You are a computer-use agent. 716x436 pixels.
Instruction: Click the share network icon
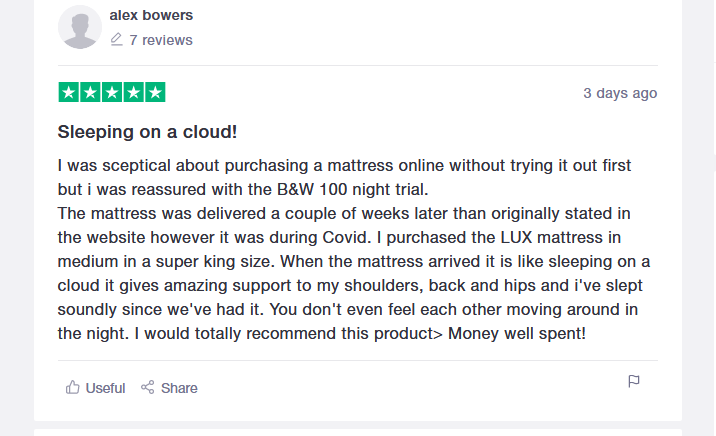(147, 388)
